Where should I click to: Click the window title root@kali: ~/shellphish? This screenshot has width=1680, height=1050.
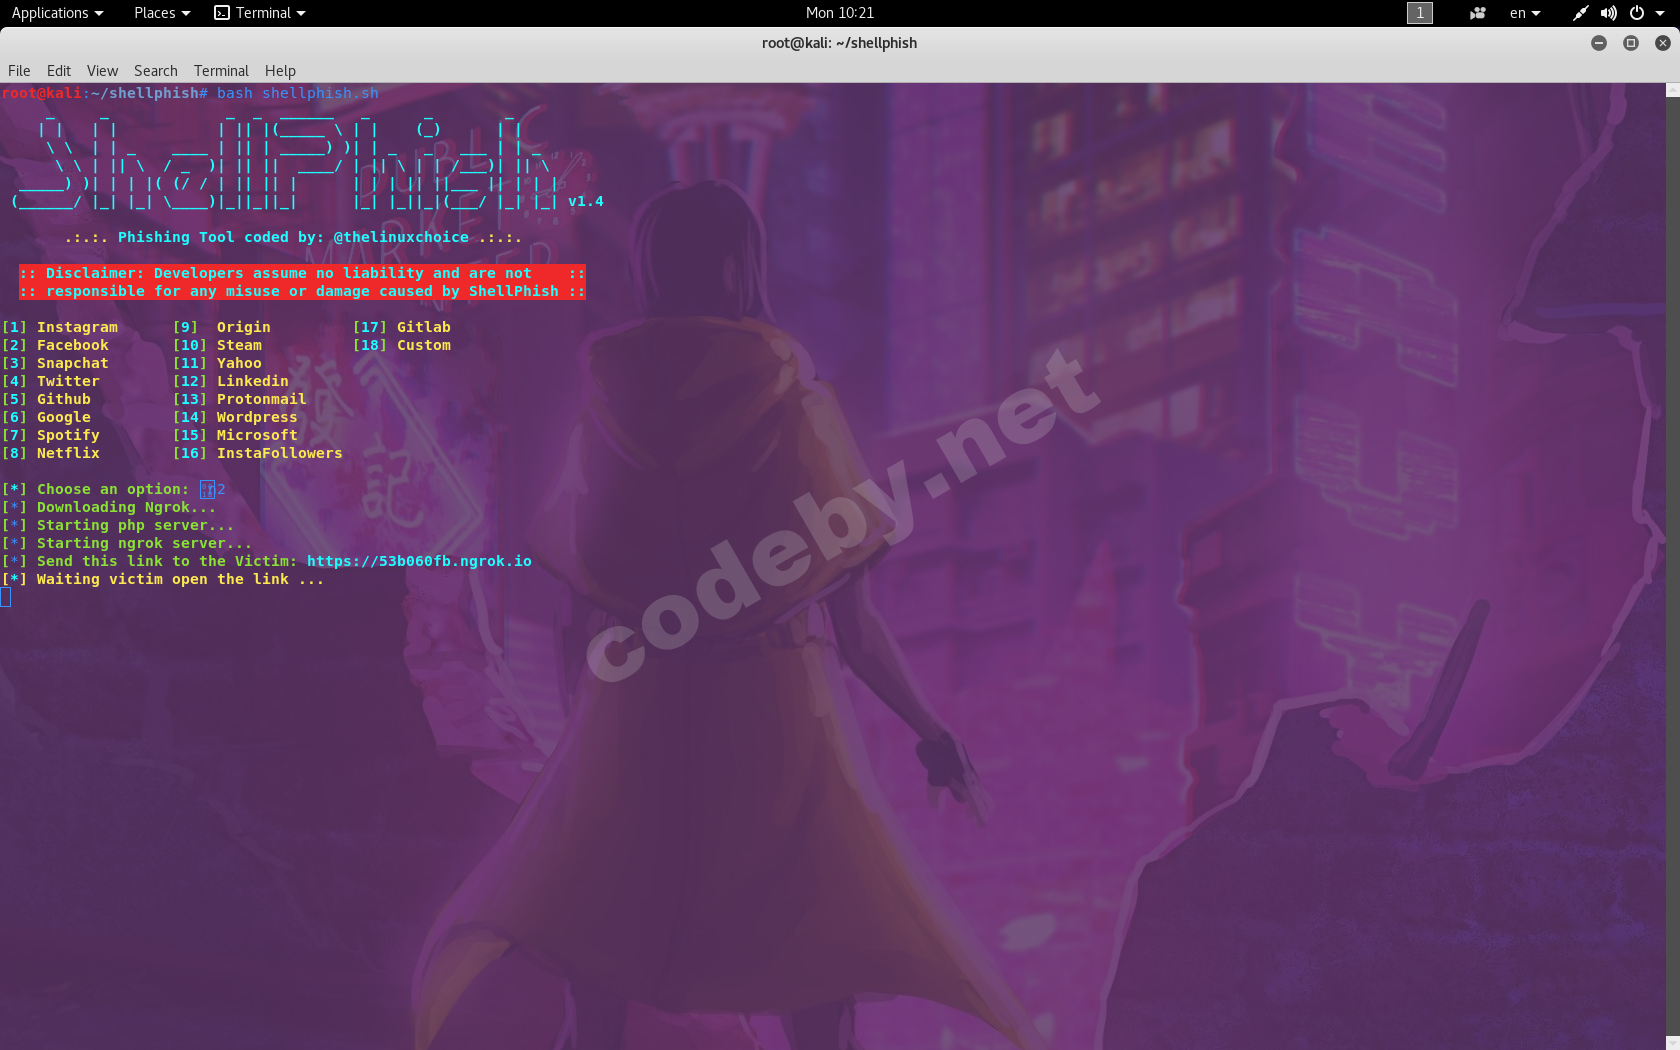[x=839, y=43]
